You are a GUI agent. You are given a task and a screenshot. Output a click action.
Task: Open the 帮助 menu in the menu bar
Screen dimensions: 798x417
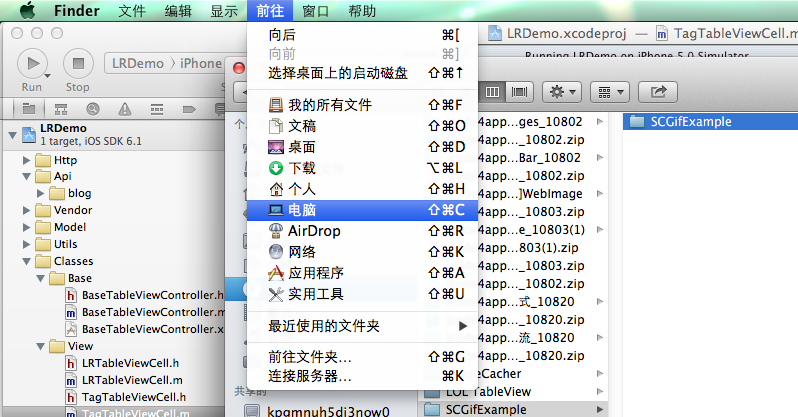tap(362, 11)
